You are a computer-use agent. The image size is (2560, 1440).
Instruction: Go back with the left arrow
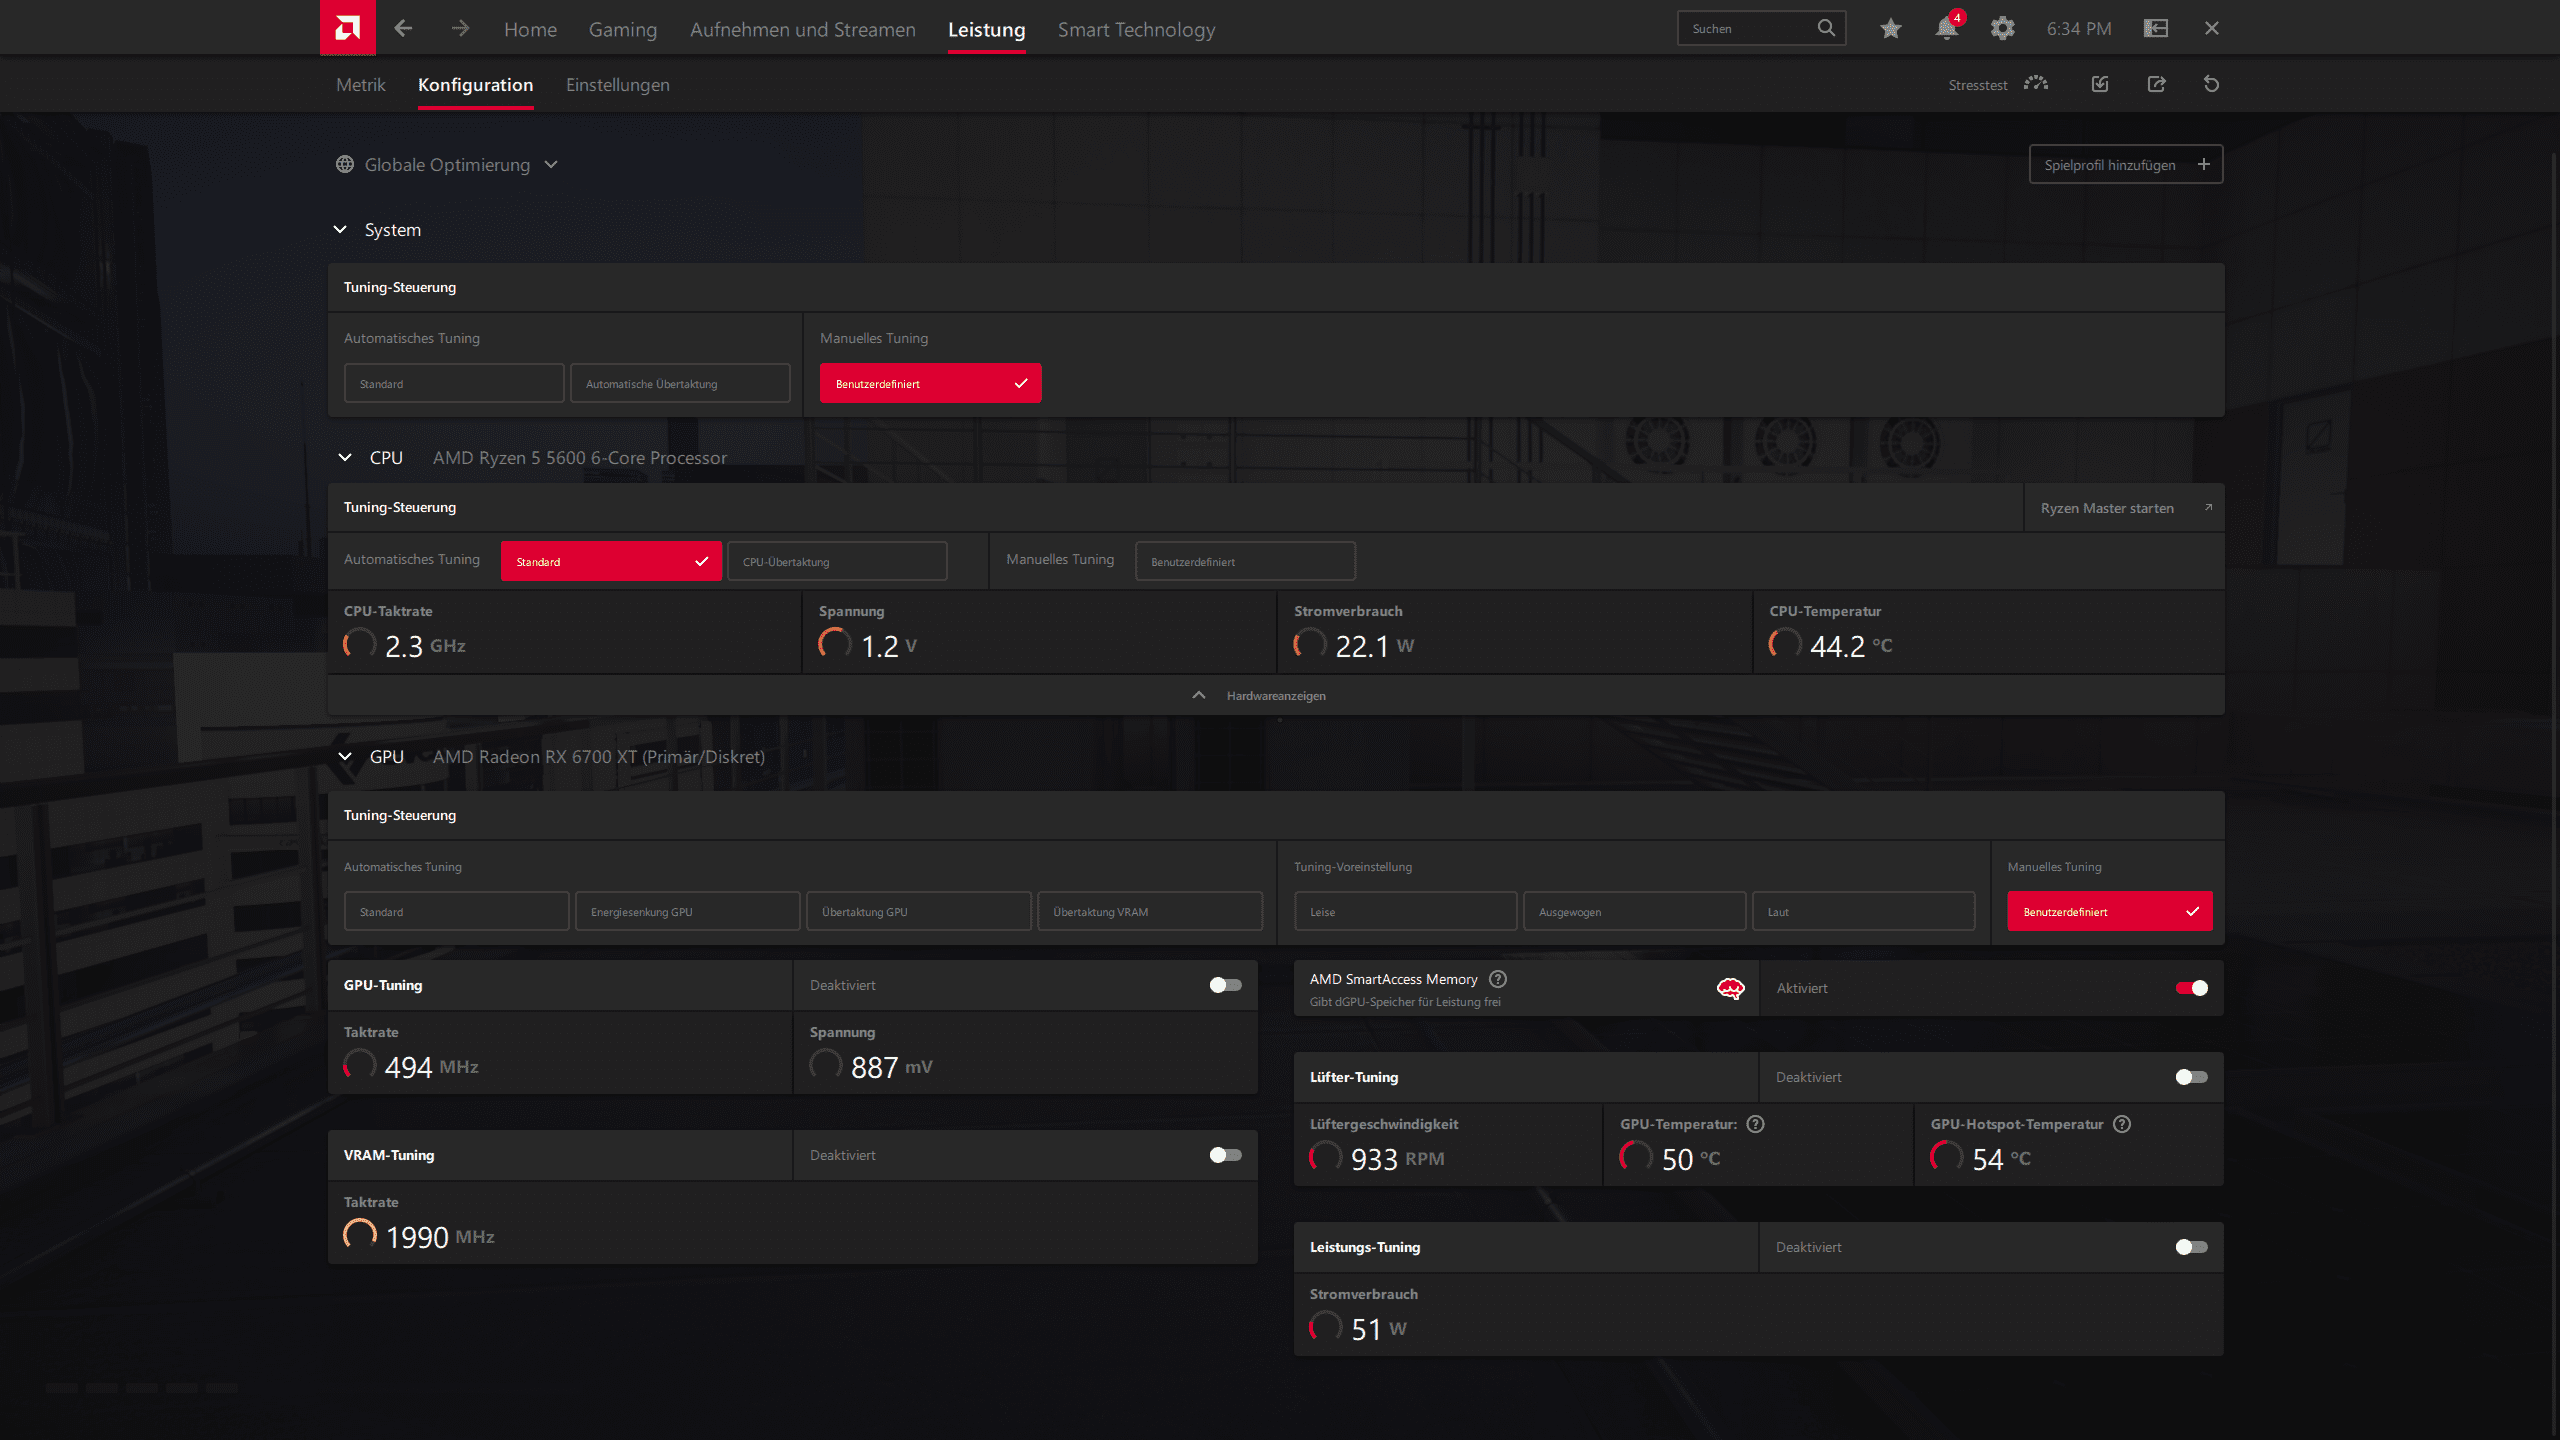(403, 29)
